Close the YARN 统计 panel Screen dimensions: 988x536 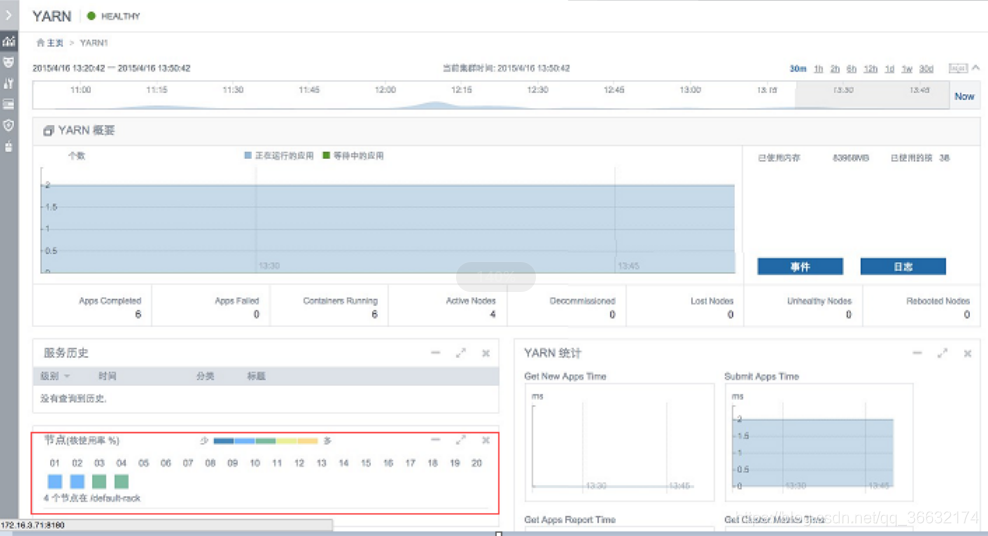[x=967, y=353]
